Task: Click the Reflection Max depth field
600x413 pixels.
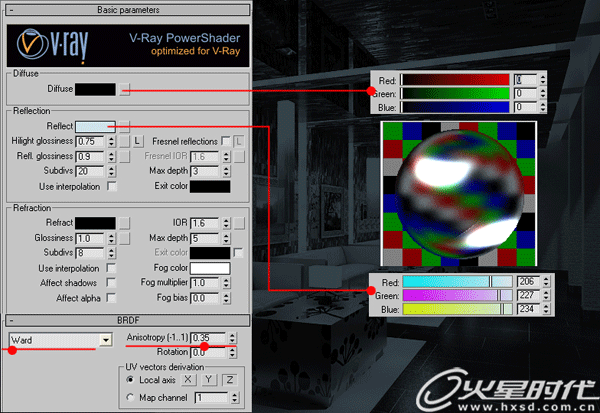Action: pos(205,171)
